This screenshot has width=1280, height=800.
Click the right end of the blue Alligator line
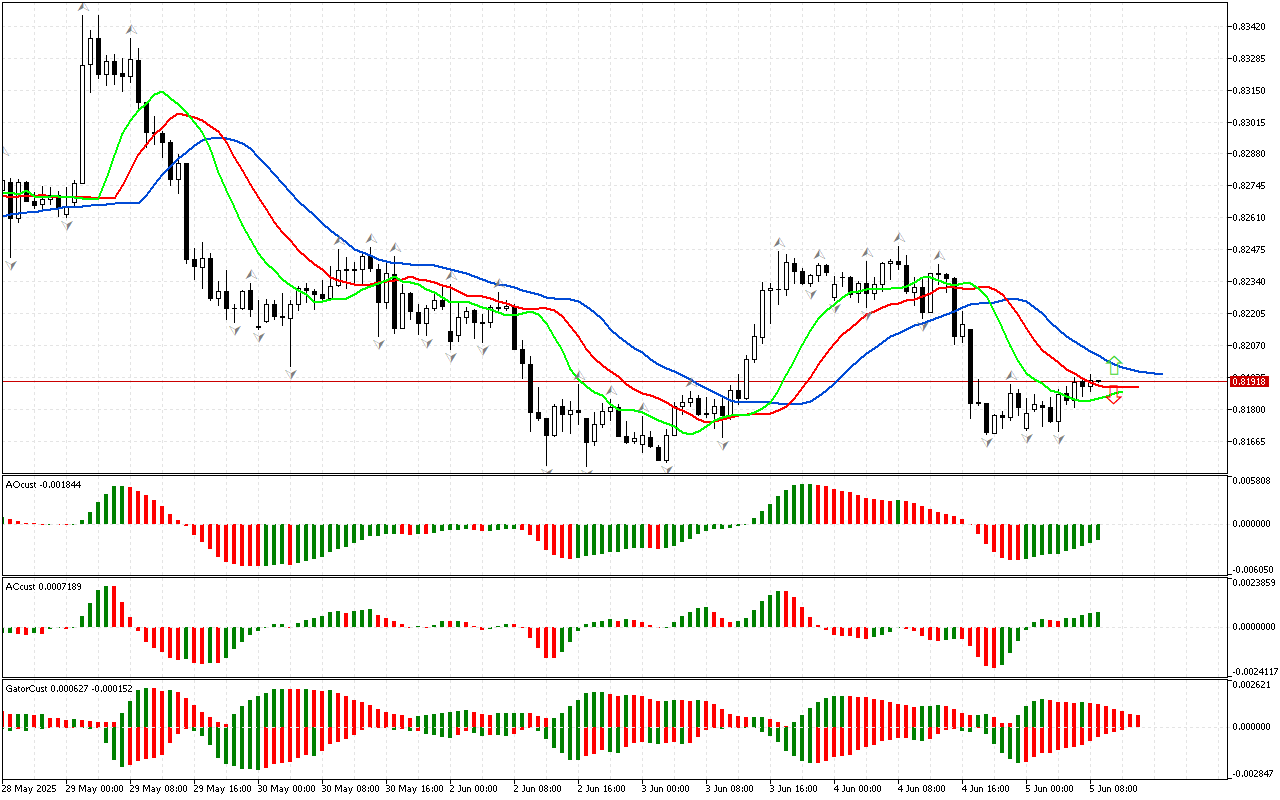tap(1160, 374)
